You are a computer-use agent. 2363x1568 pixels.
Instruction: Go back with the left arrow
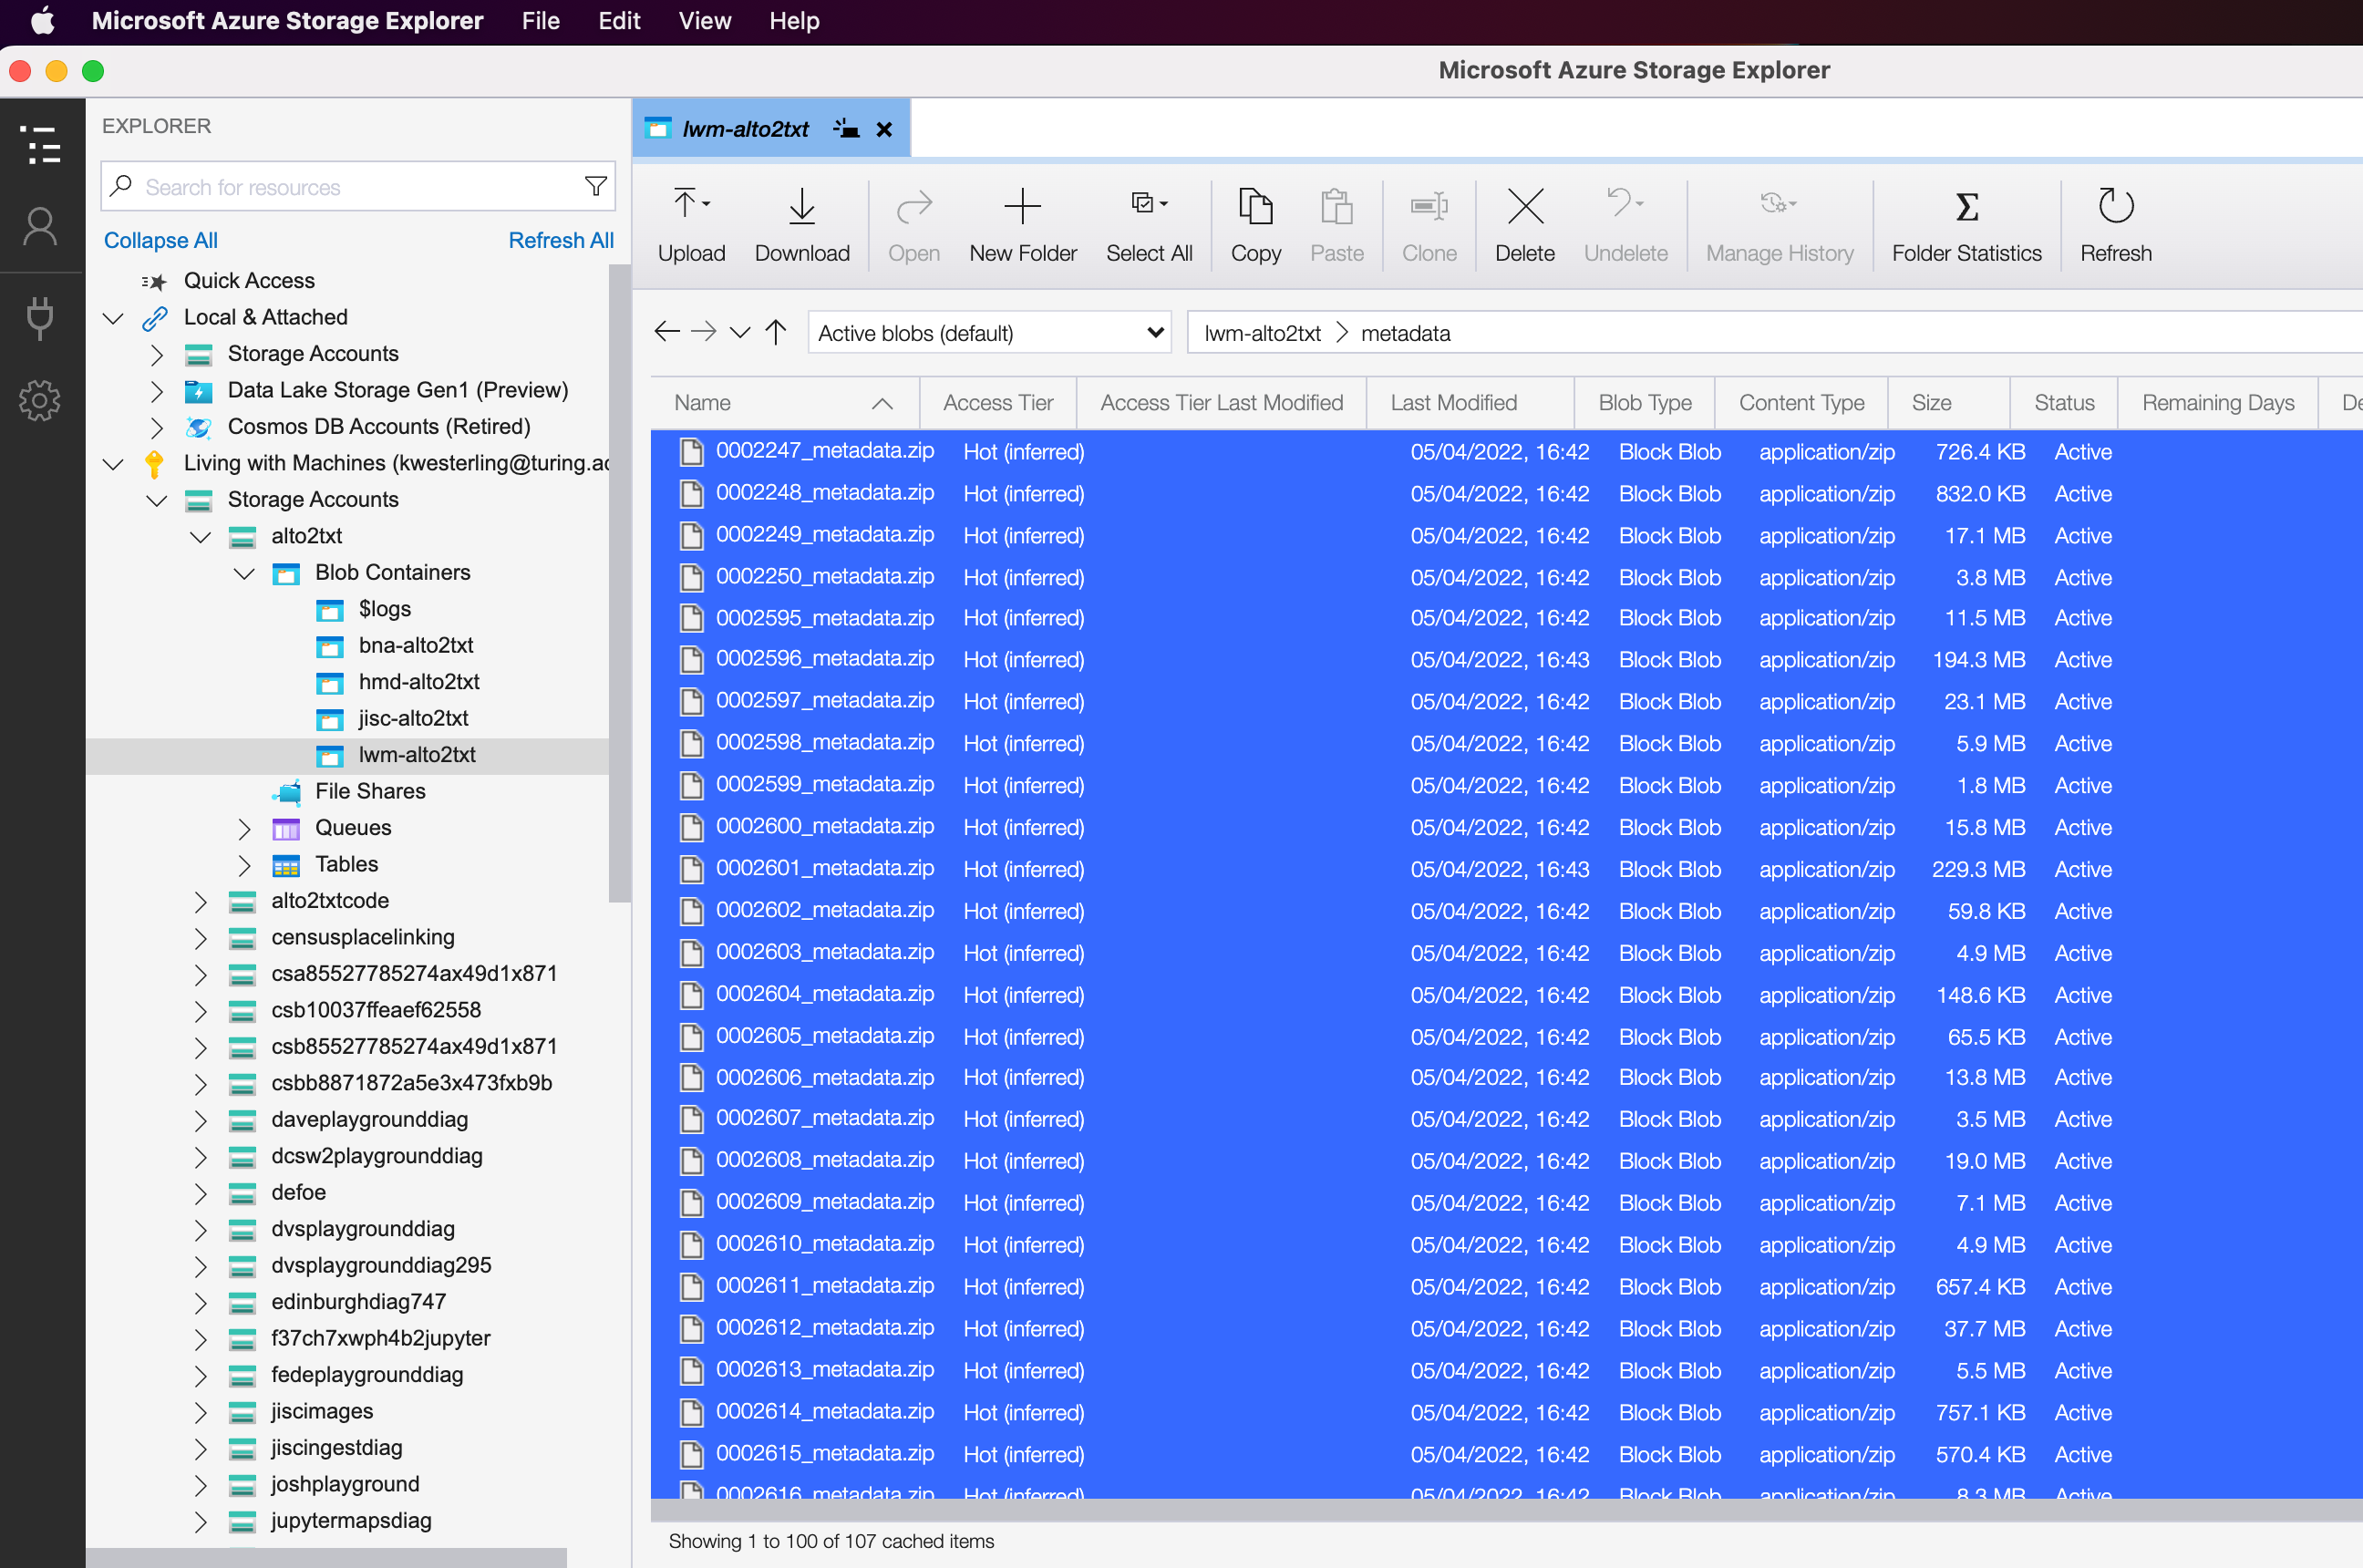667,332
